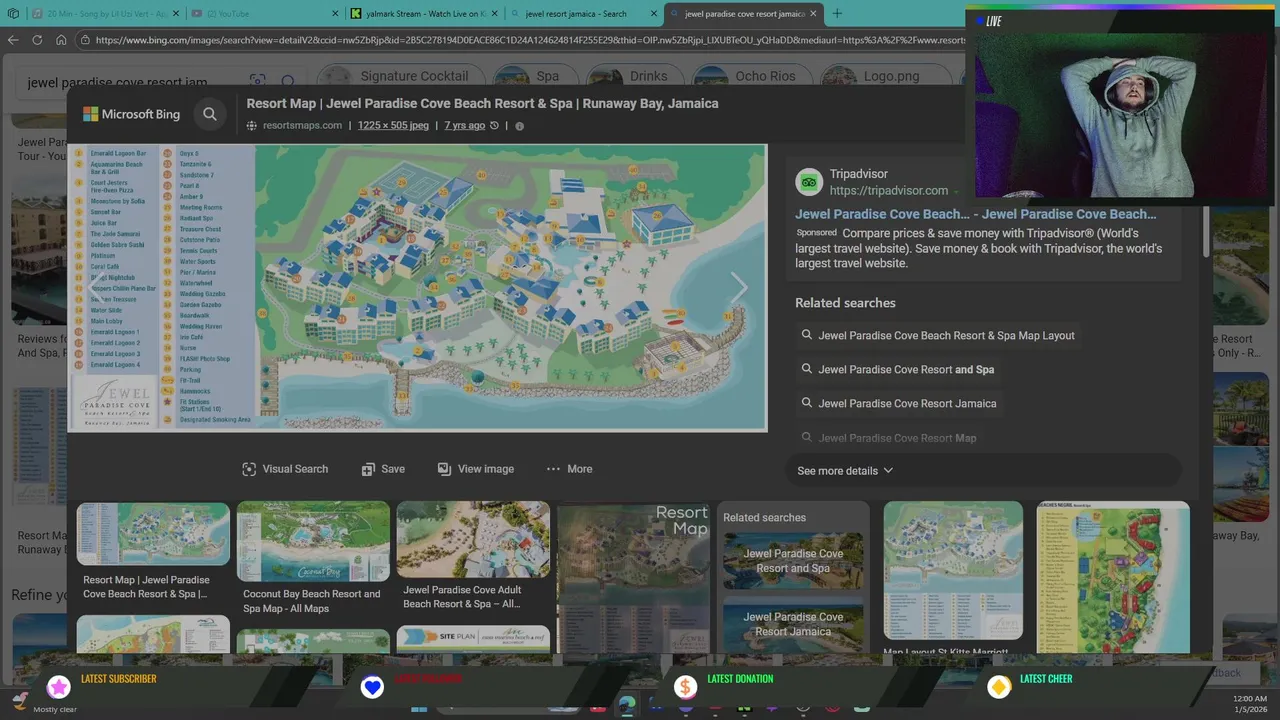
Task: Select the 'Drinks' filter chip
Action: click(634, 77)
